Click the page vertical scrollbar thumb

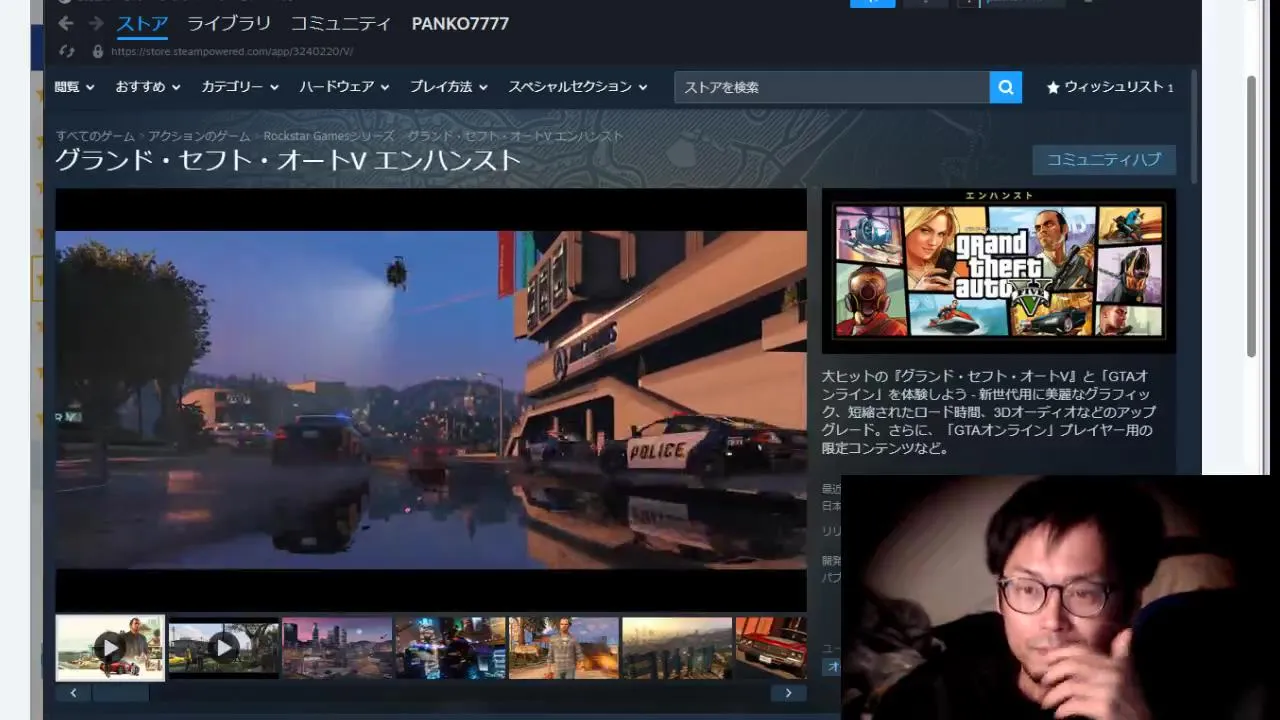click(1251, 215)
